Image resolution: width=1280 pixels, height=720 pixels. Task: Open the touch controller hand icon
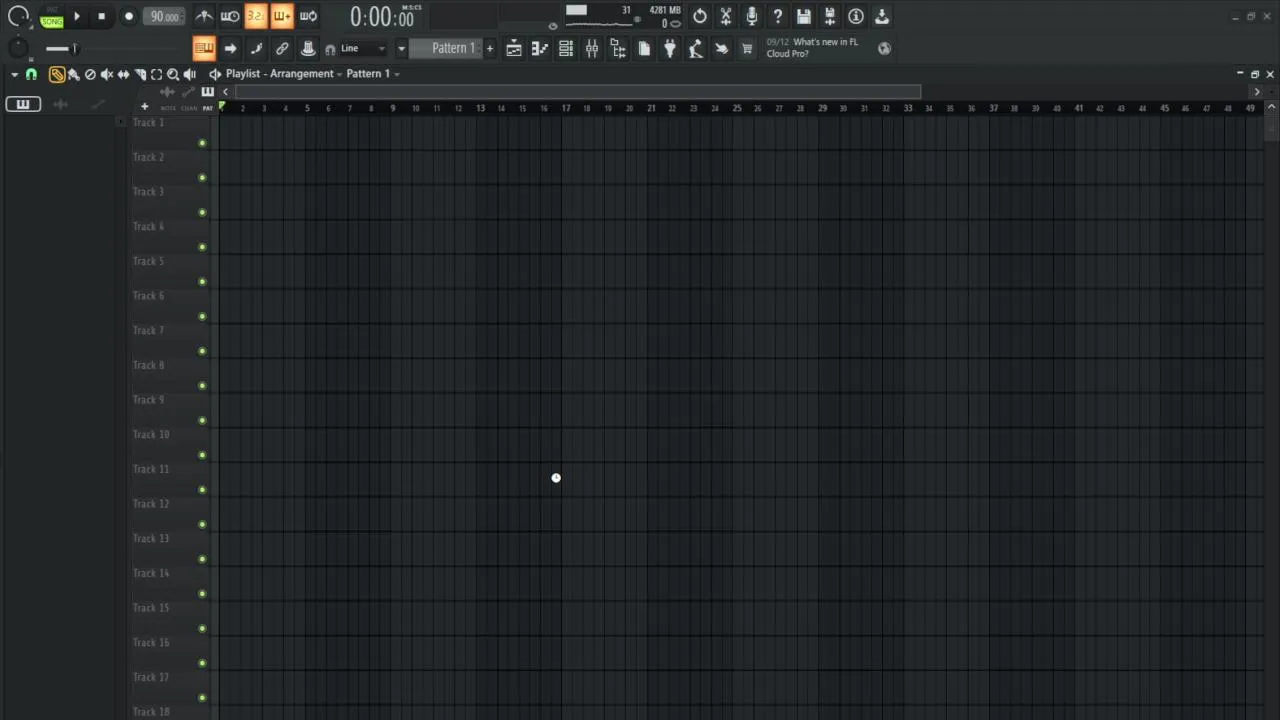click(x=721, y=48)
